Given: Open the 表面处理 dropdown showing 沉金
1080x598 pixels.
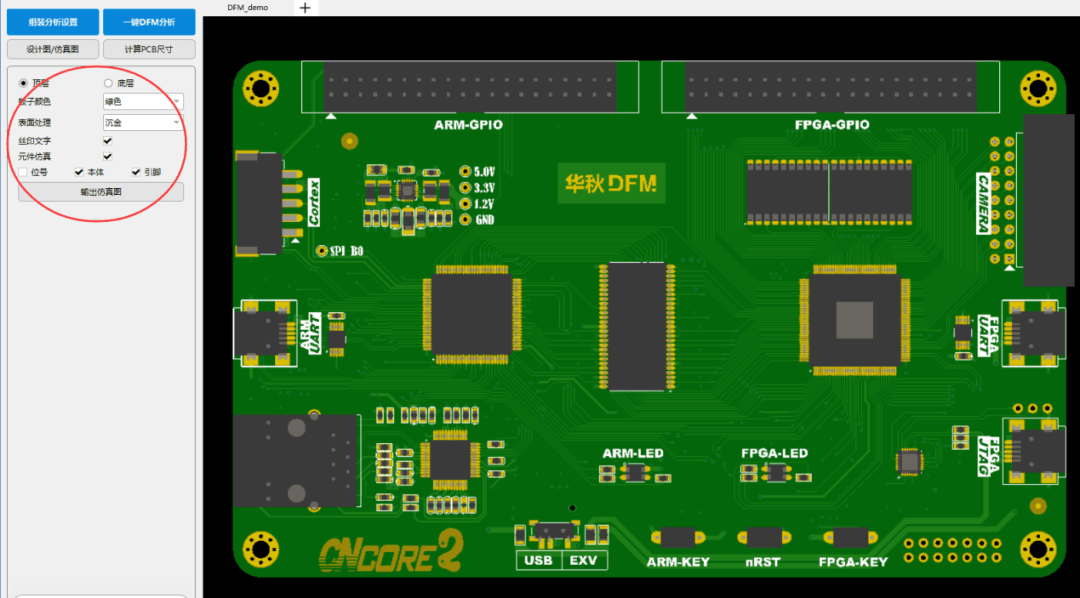Looking at the screenshot, I should coord(143,123).
